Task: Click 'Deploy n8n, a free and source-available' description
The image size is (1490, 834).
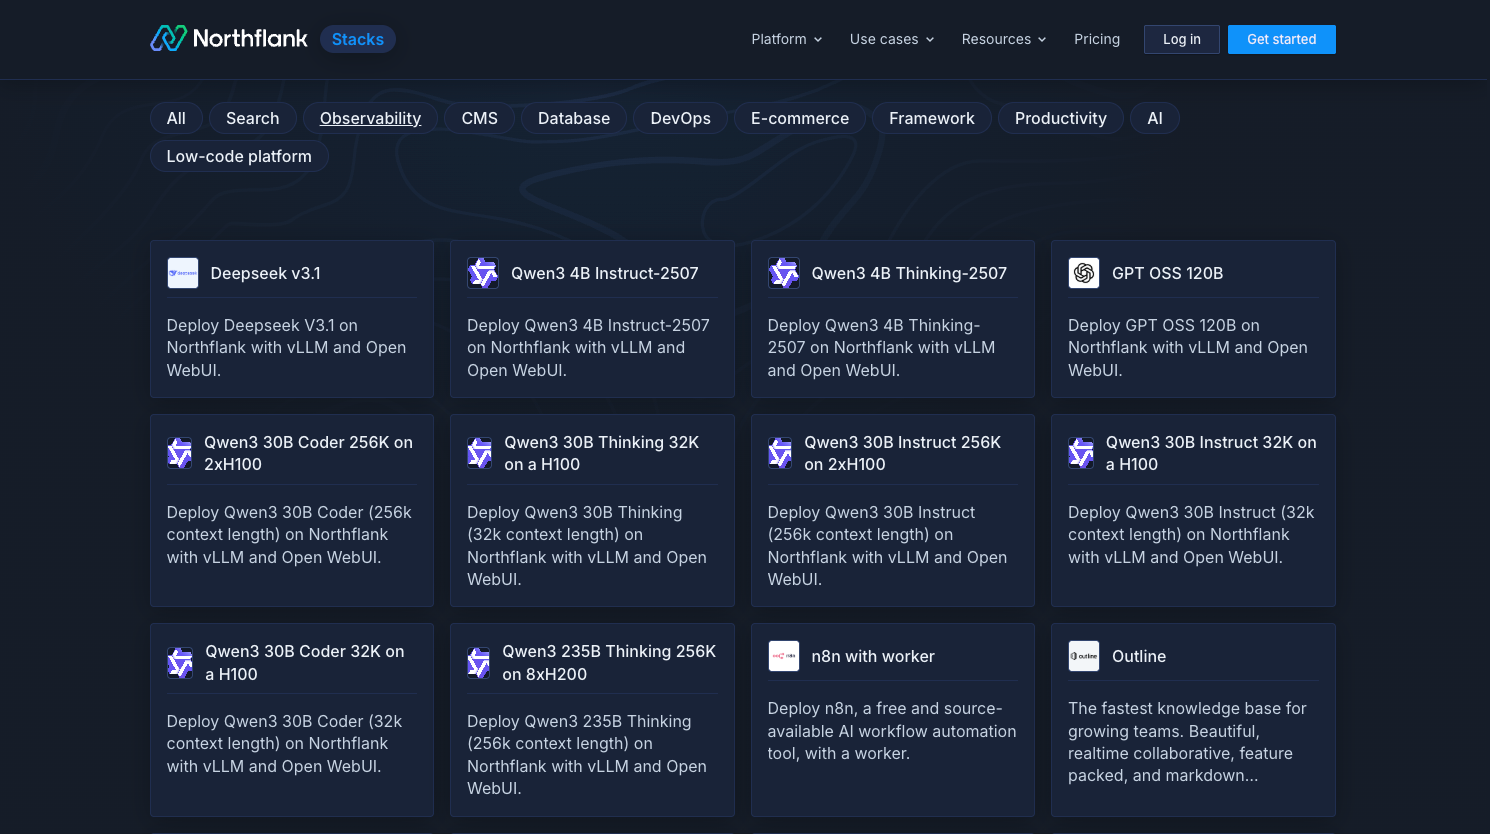Action: pos(892,731)
